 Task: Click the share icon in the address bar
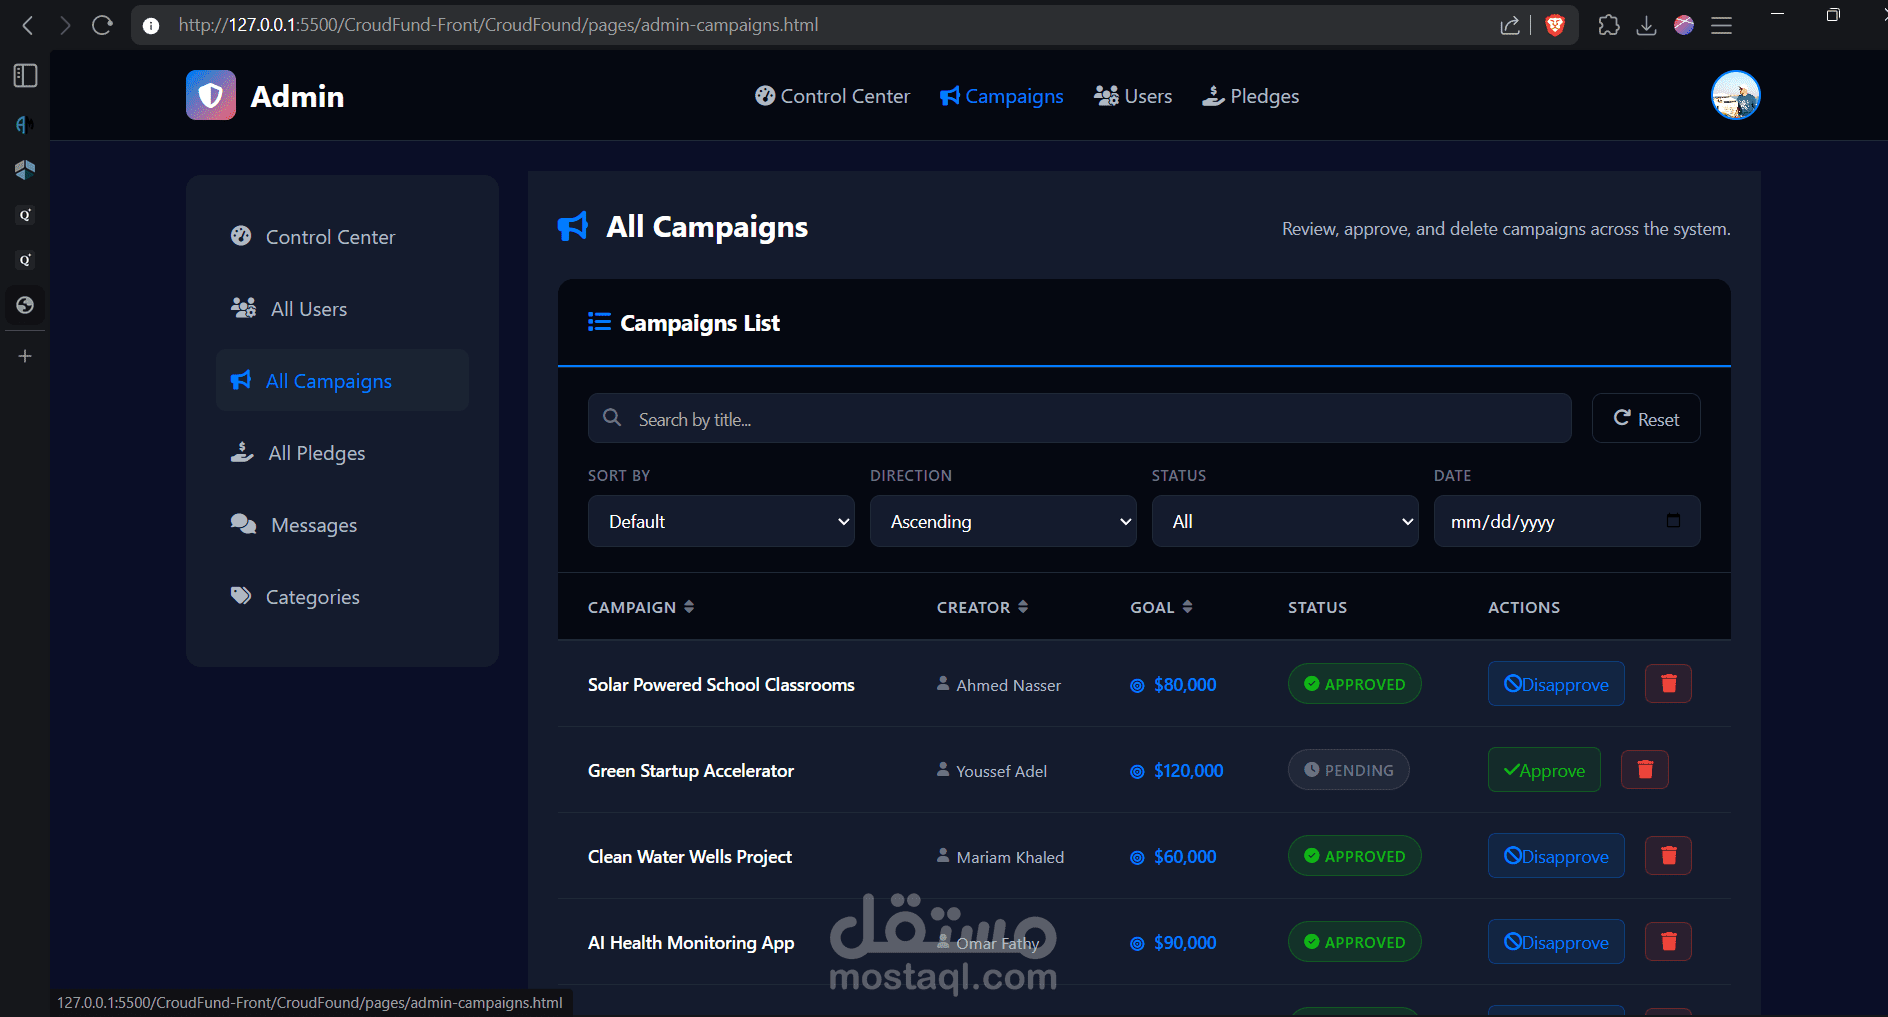(x=1510, y=25)
